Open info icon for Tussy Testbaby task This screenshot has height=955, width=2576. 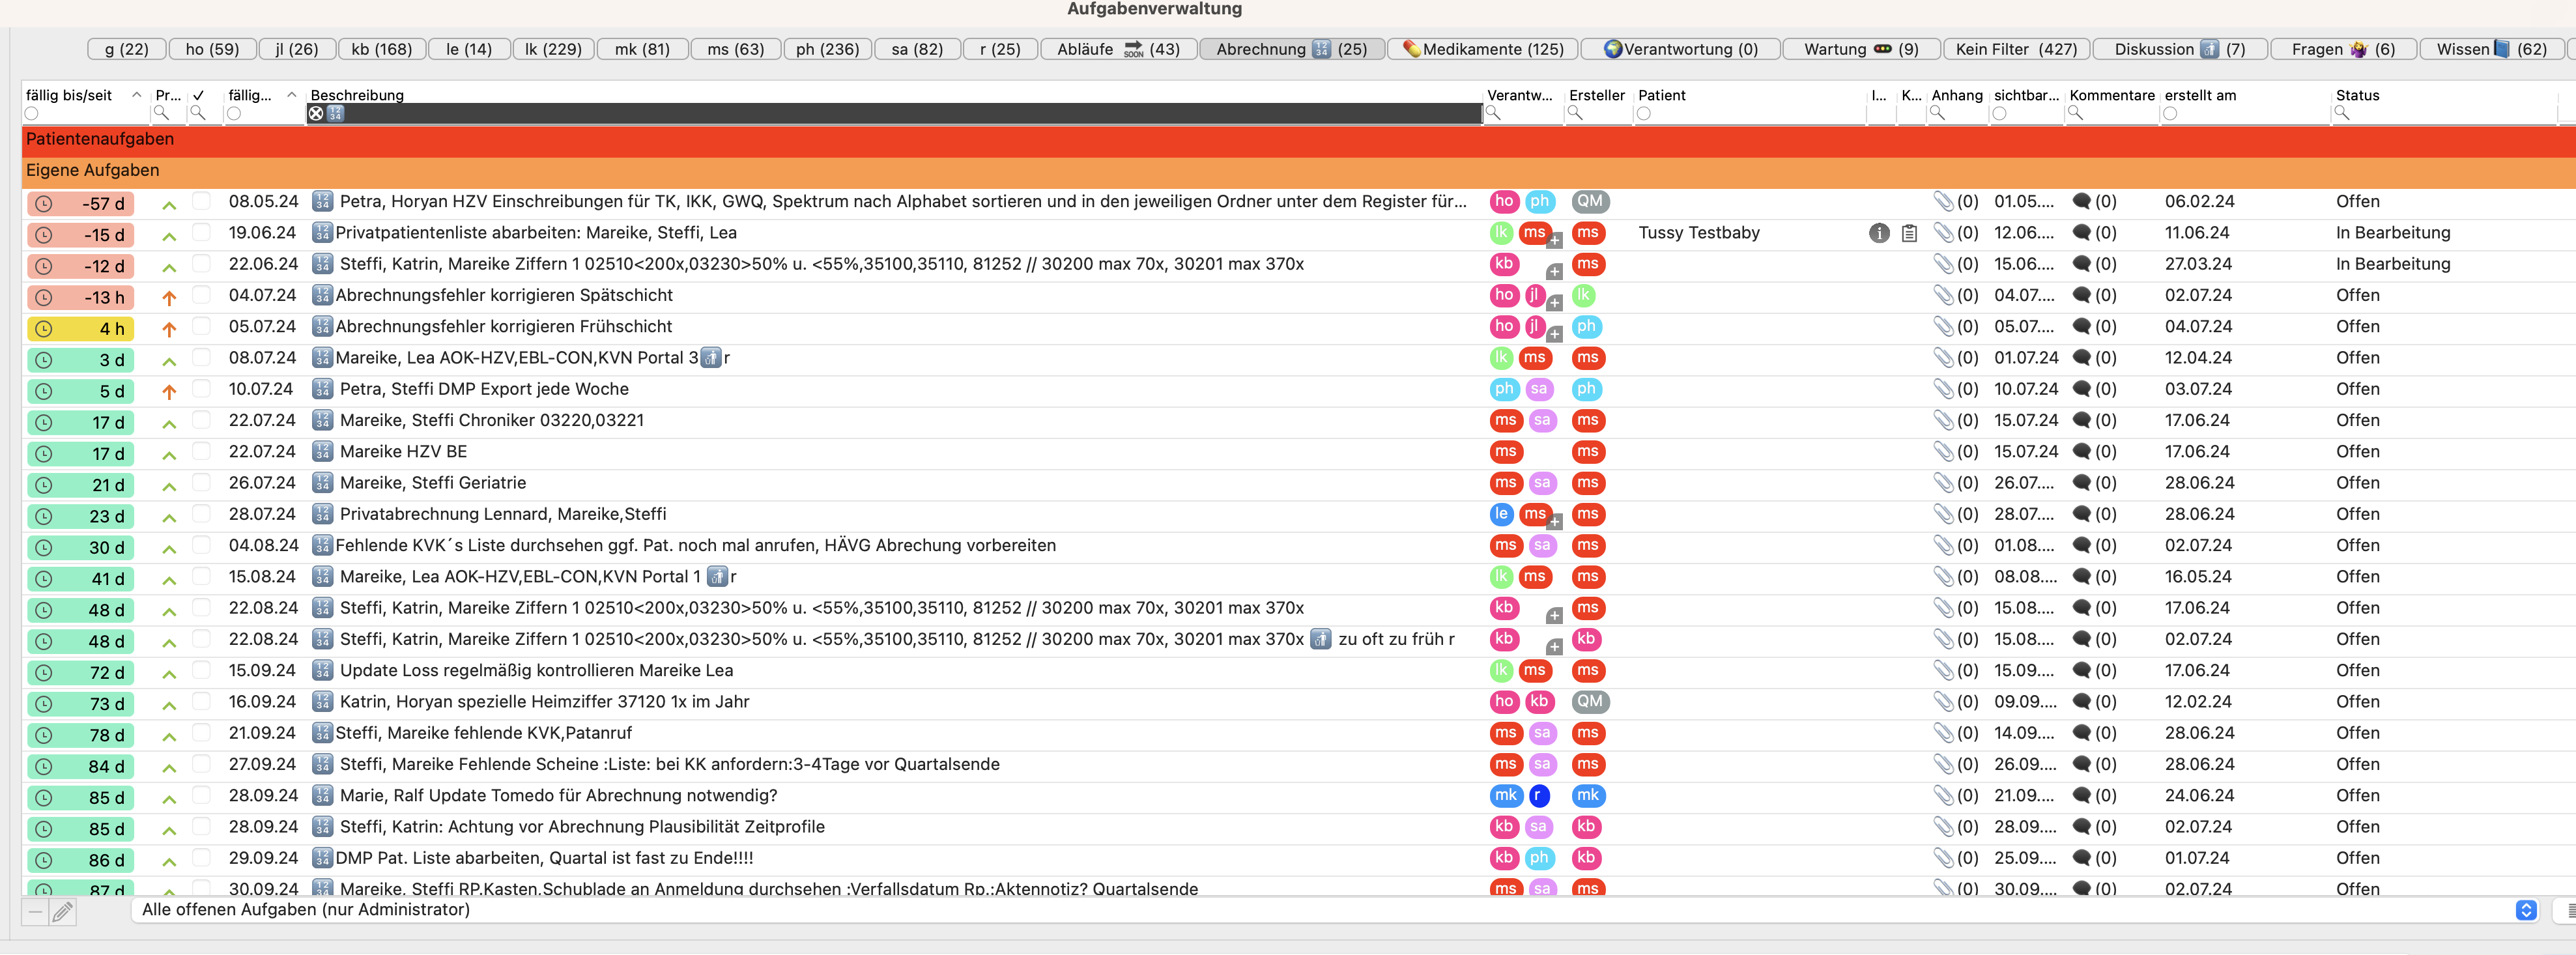tap(1879, 233)
